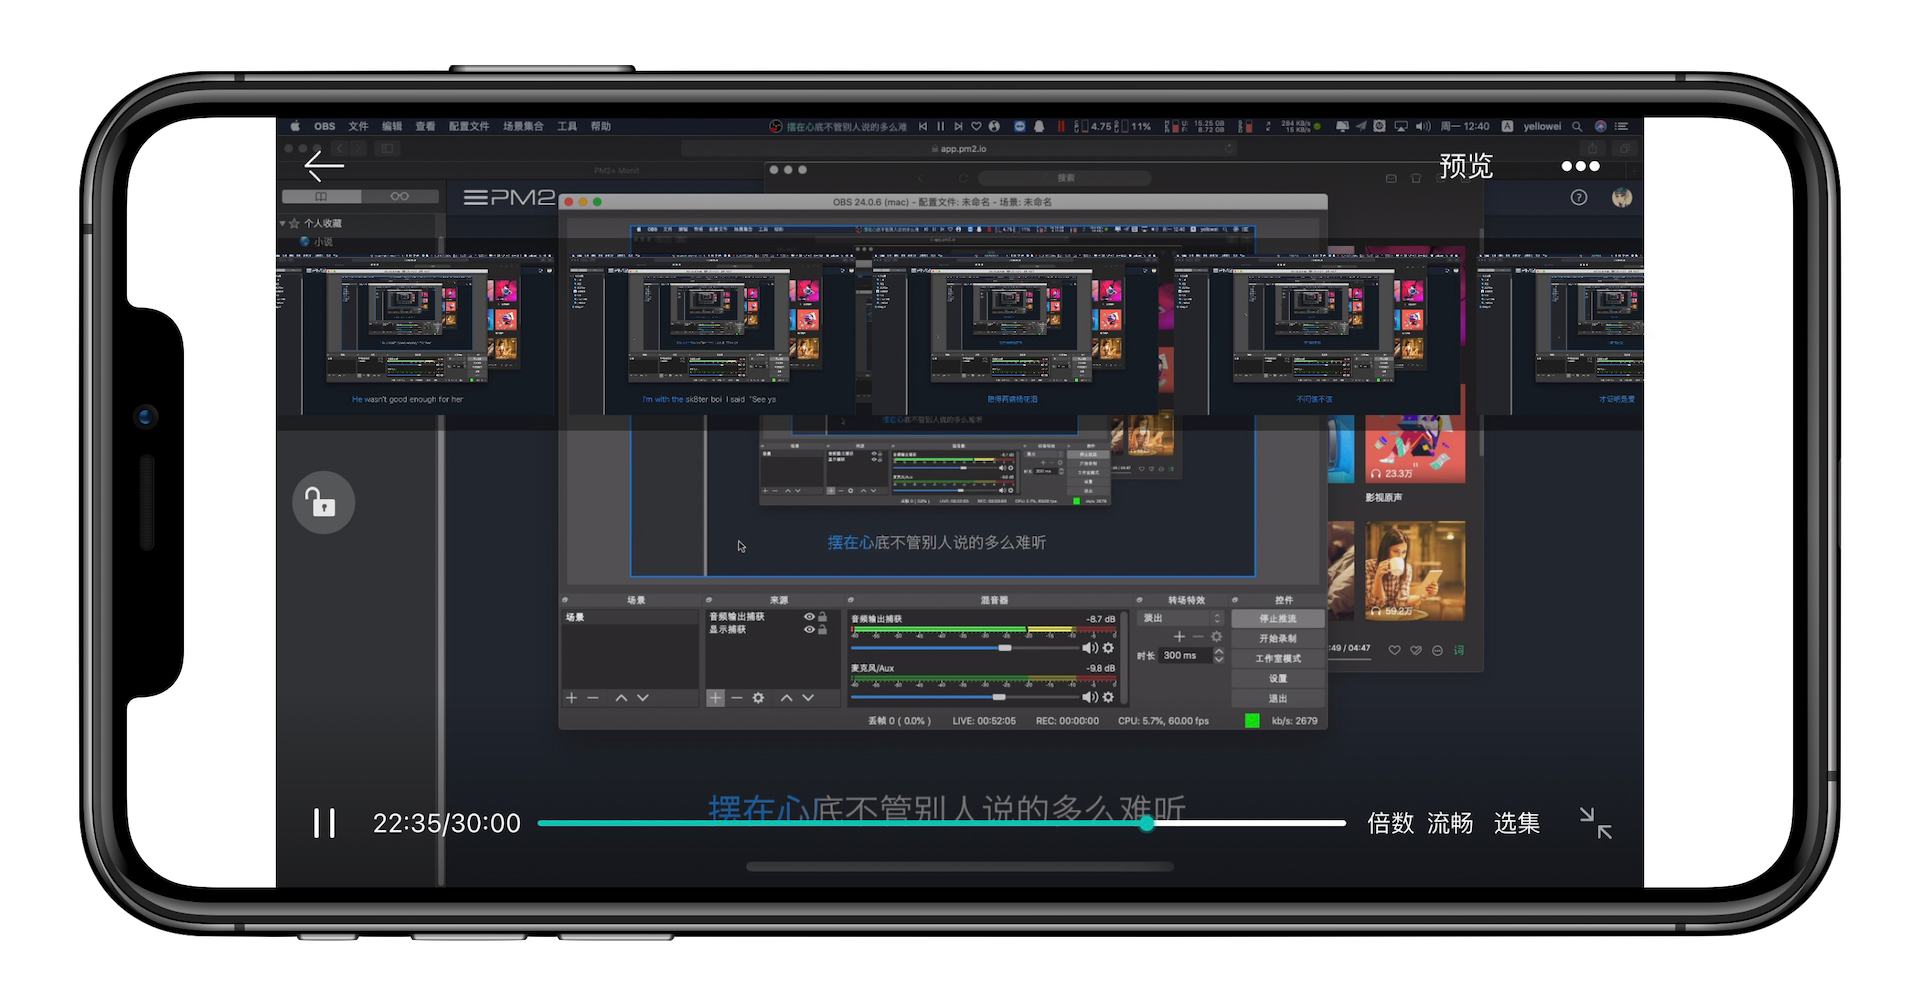
Task: Open the PM2 hamburger menu icon
Action: click(476, 197)
